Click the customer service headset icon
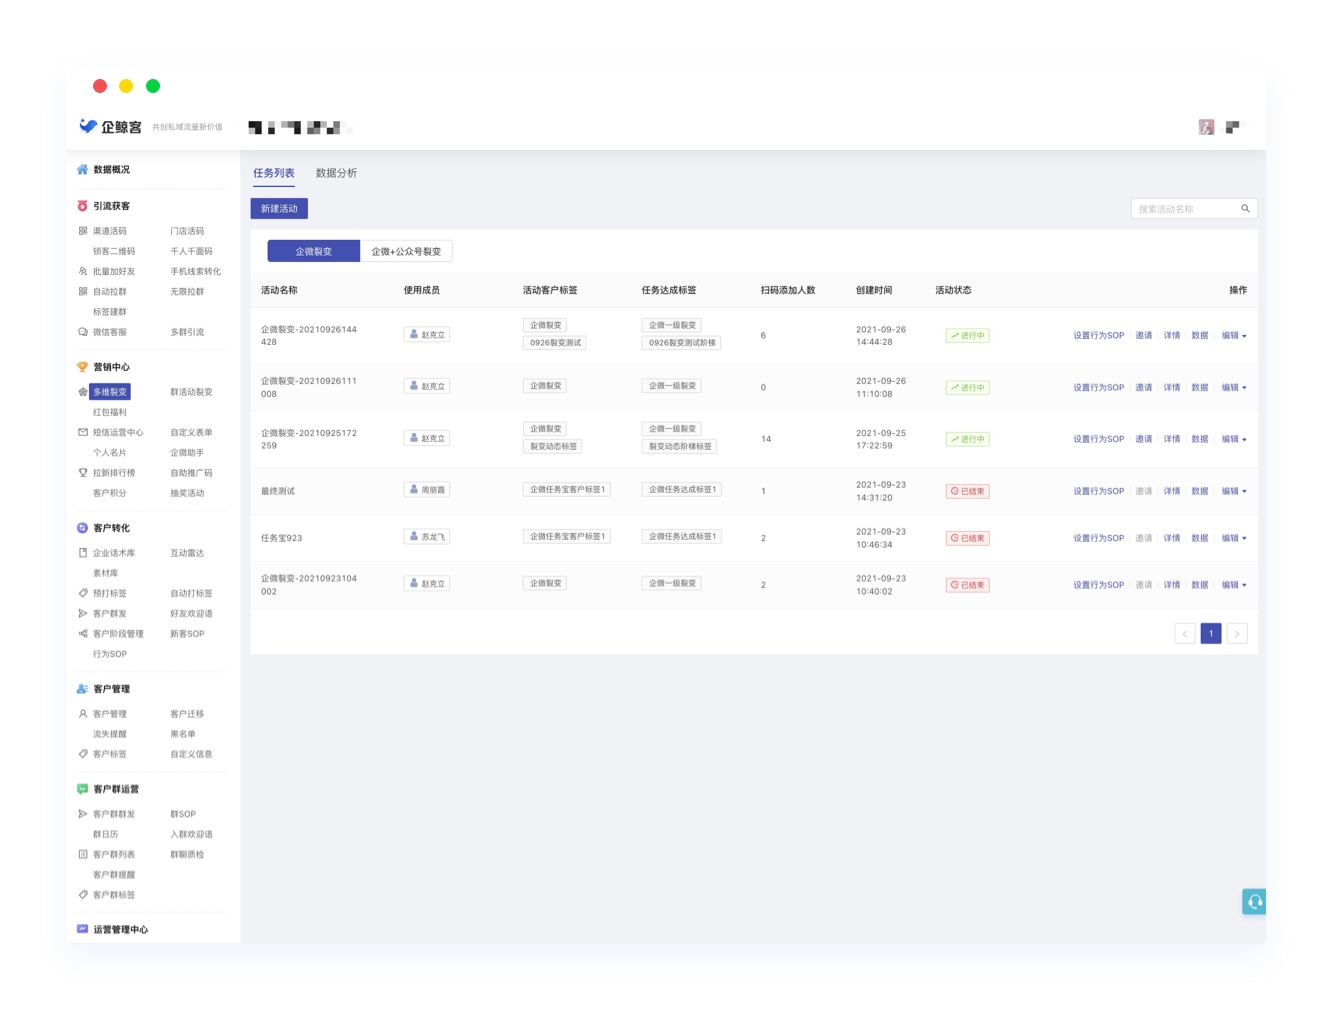The height and width of the screenshot is (1010, 1332). click(1254, 901)
